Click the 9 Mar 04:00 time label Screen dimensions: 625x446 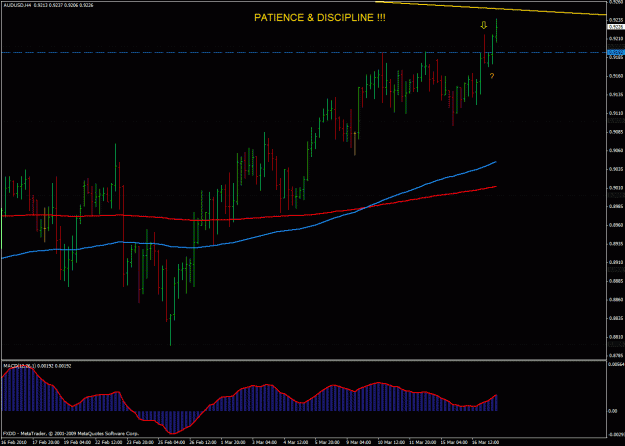360,442
